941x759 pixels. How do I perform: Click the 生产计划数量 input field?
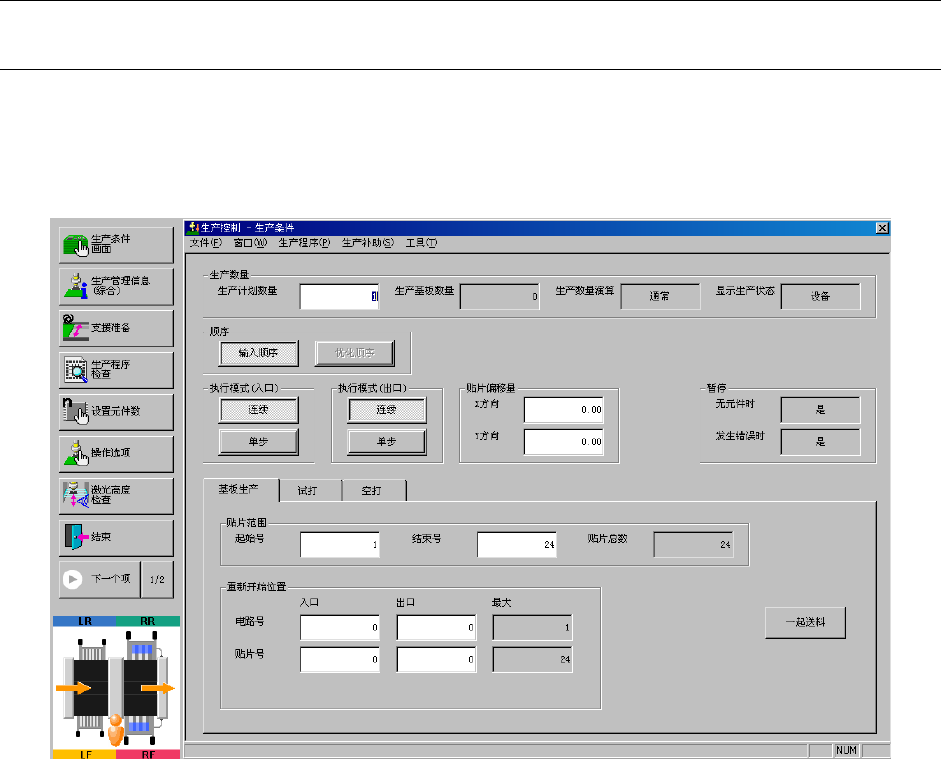[339, 296]
